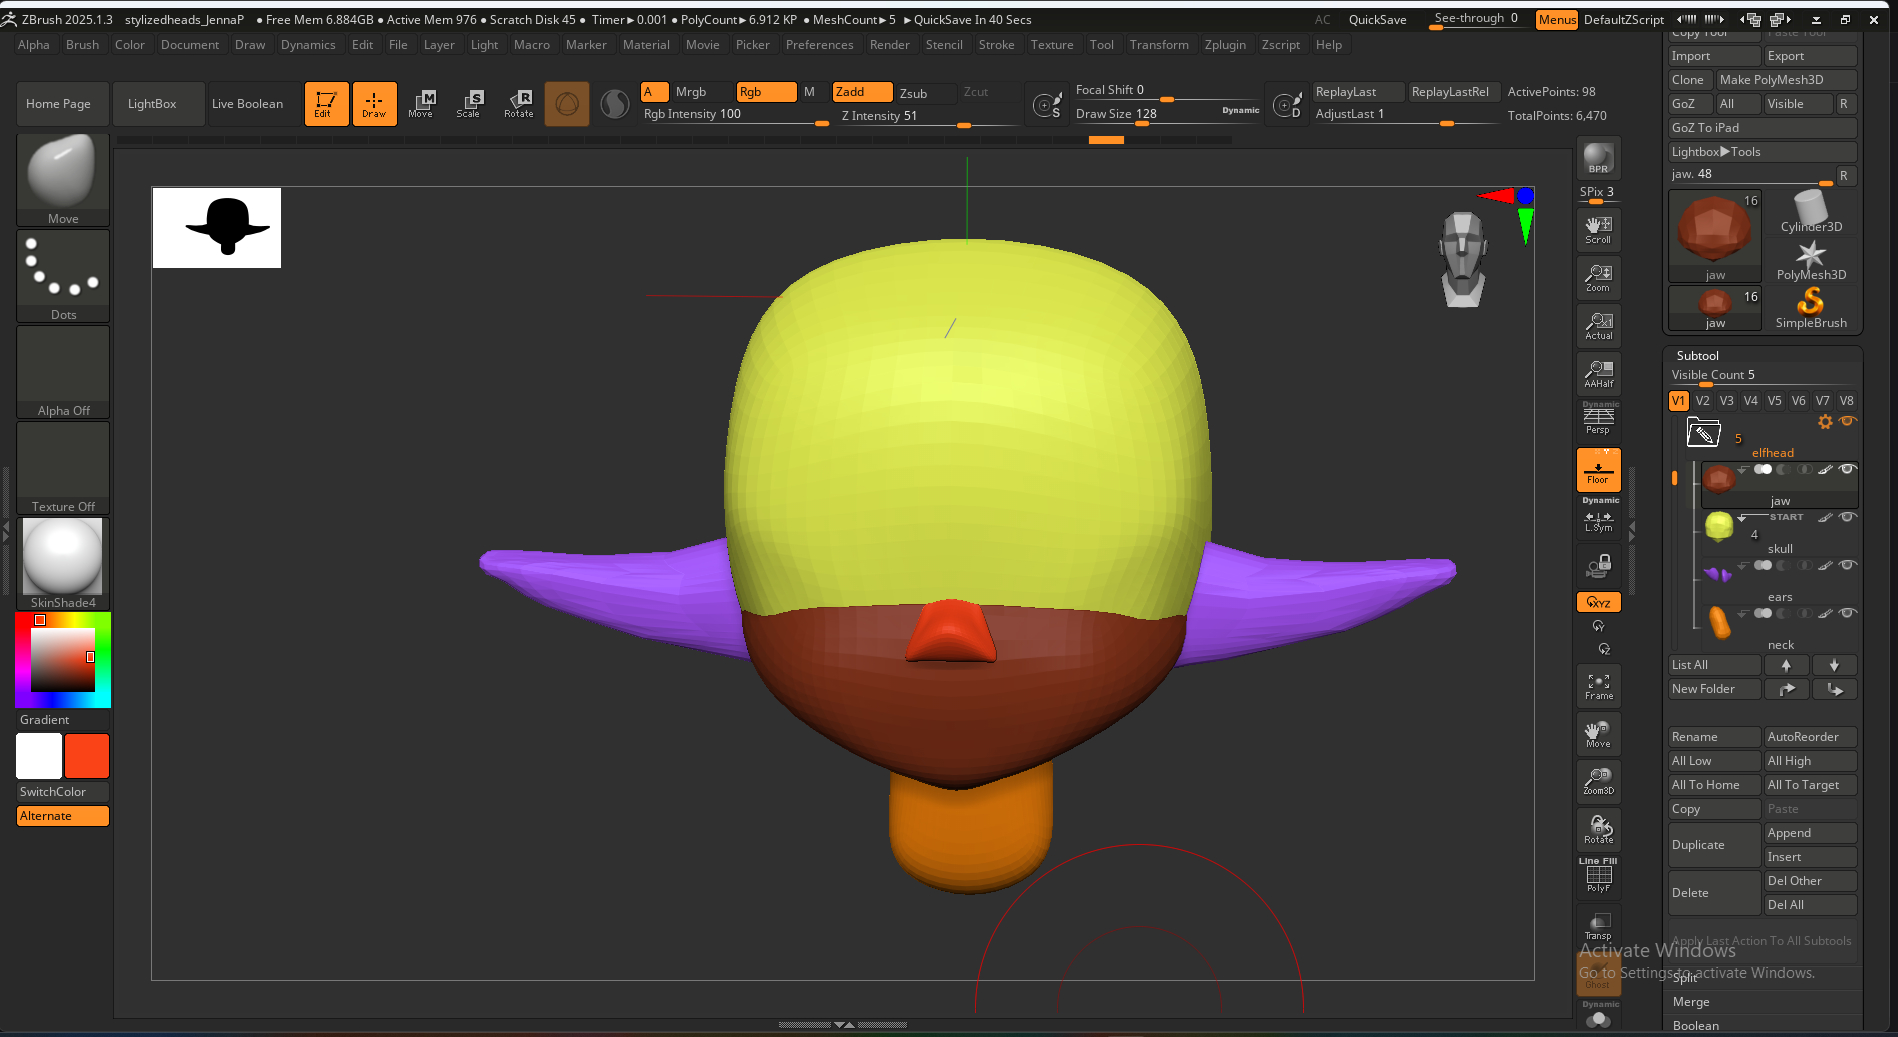Toggle the Floor grid button

tap(1598, 470)
